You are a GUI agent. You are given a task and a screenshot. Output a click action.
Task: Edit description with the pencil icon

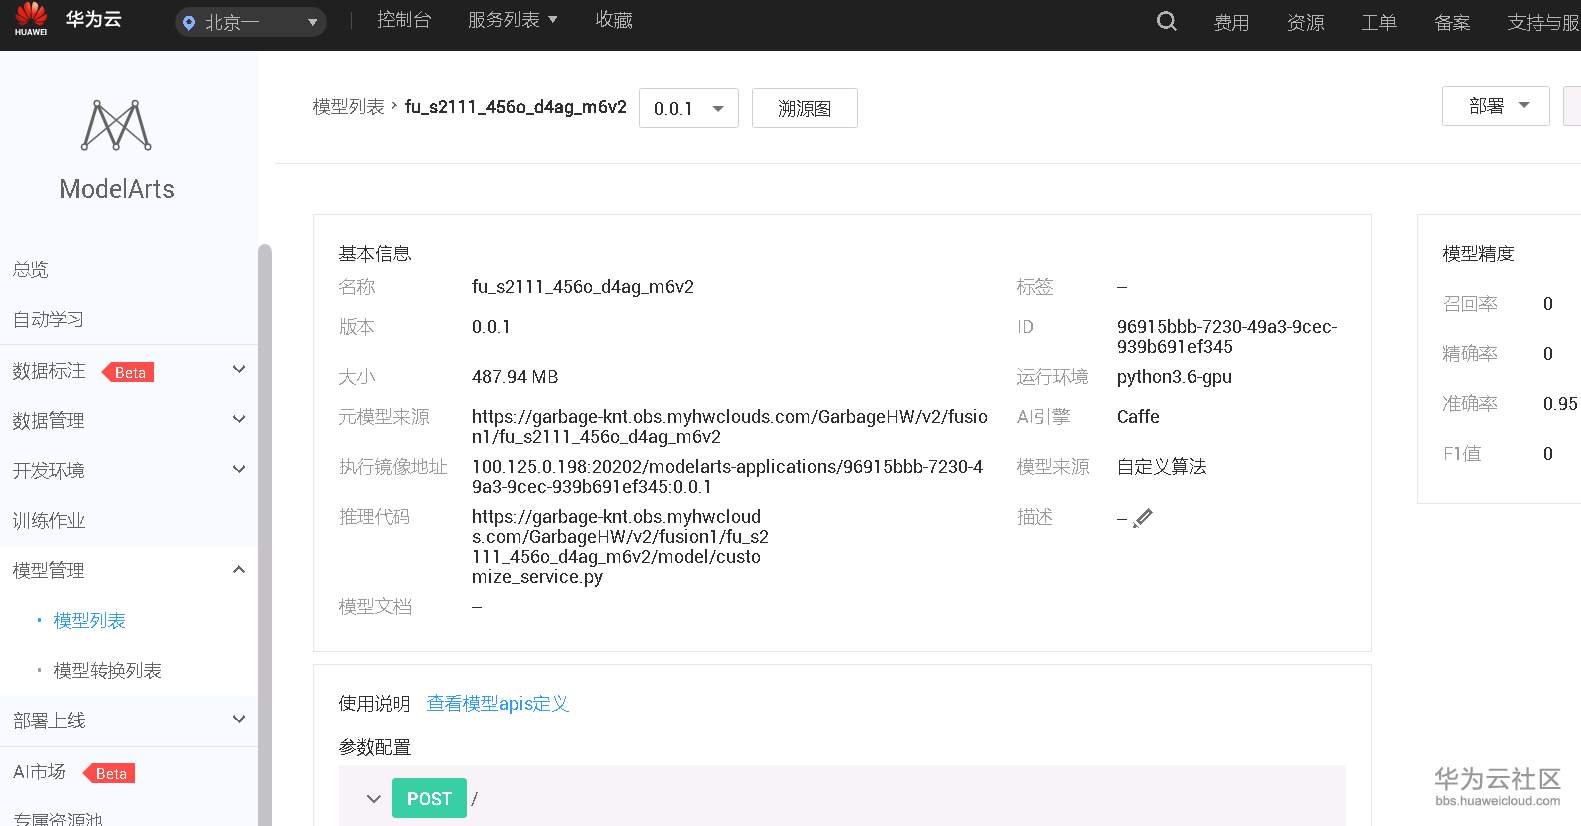(x=1143, y=518)
